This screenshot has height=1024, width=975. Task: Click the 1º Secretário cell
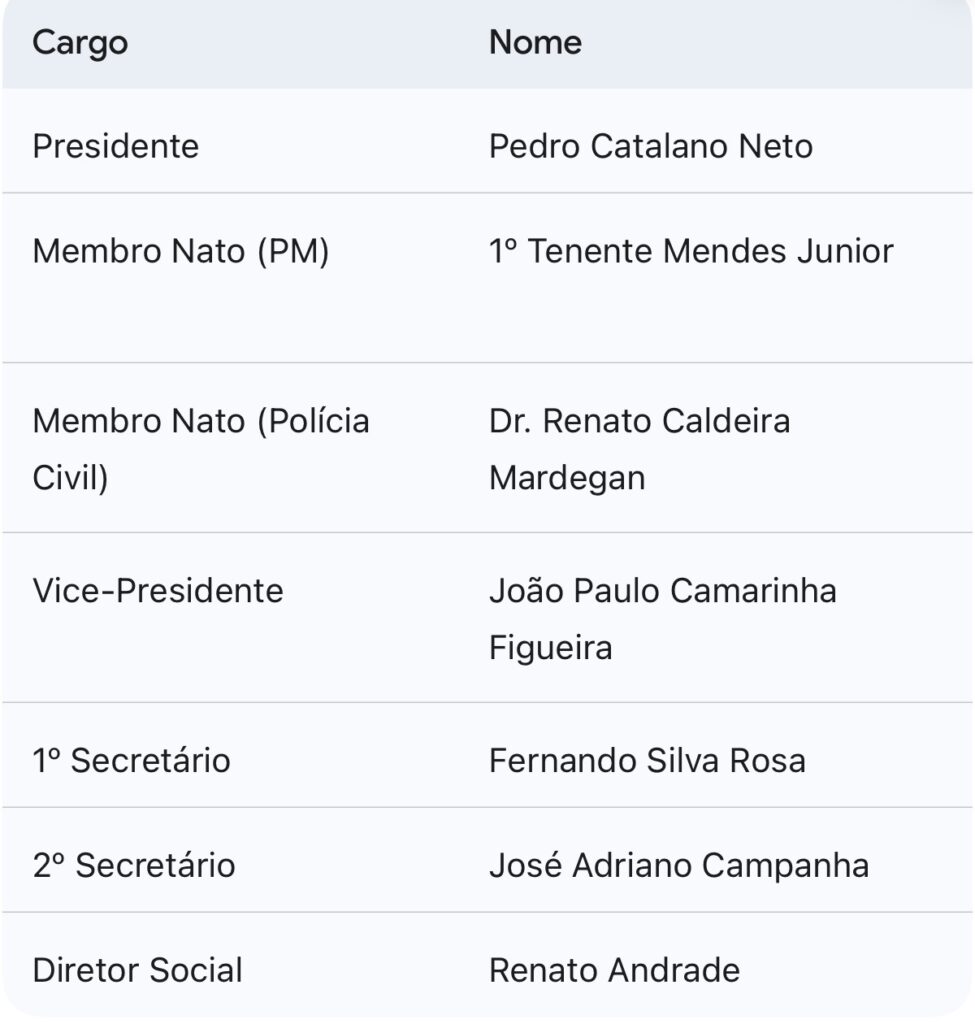point(131,761)
